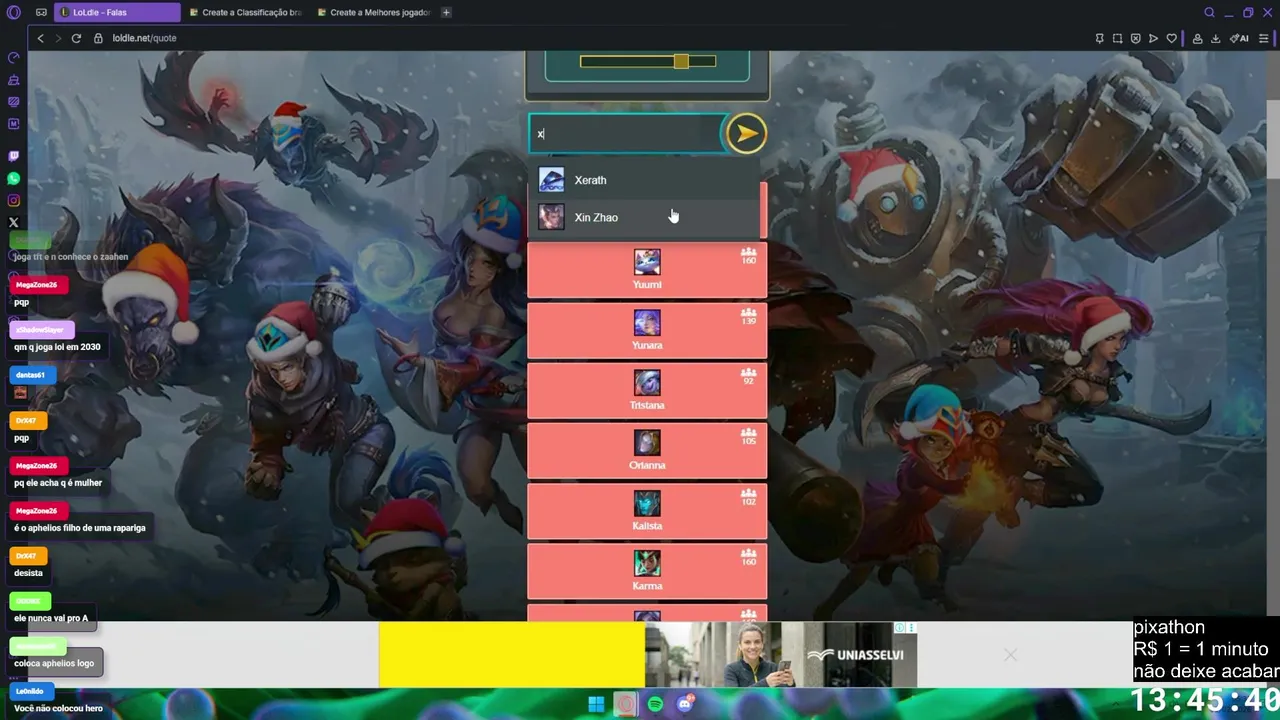This screenshot has width=1280, height=720.
Task: Click chat message 'pq ele acha q é mulher'
Action: tap(58, 483)
